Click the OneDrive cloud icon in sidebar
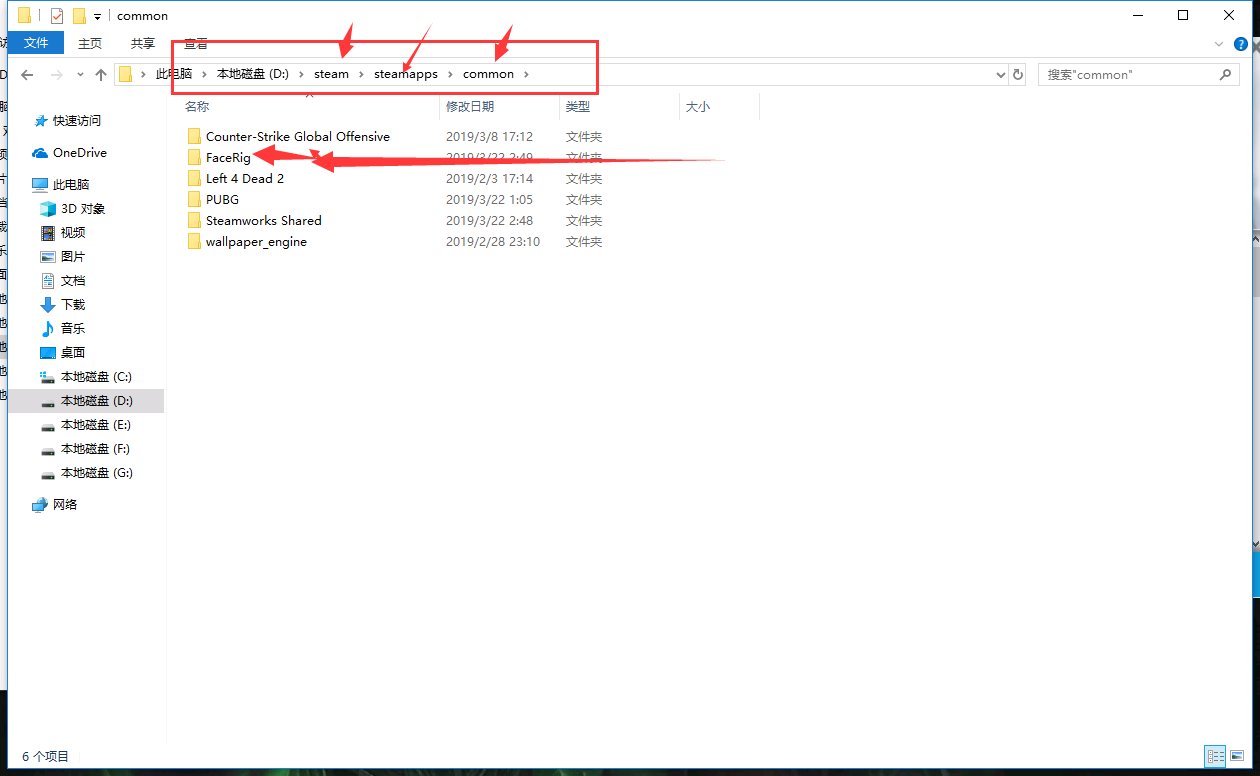The width and height of the screenshot is (1260, 776). click(40, 152)
